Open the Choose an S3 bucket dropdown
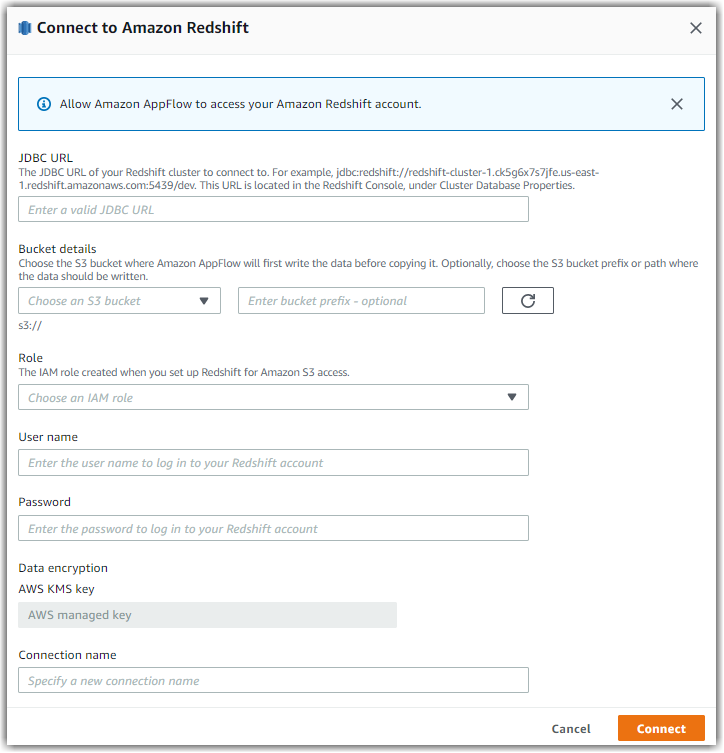Screen dimensions: 724x753 [x=120, y=301]
